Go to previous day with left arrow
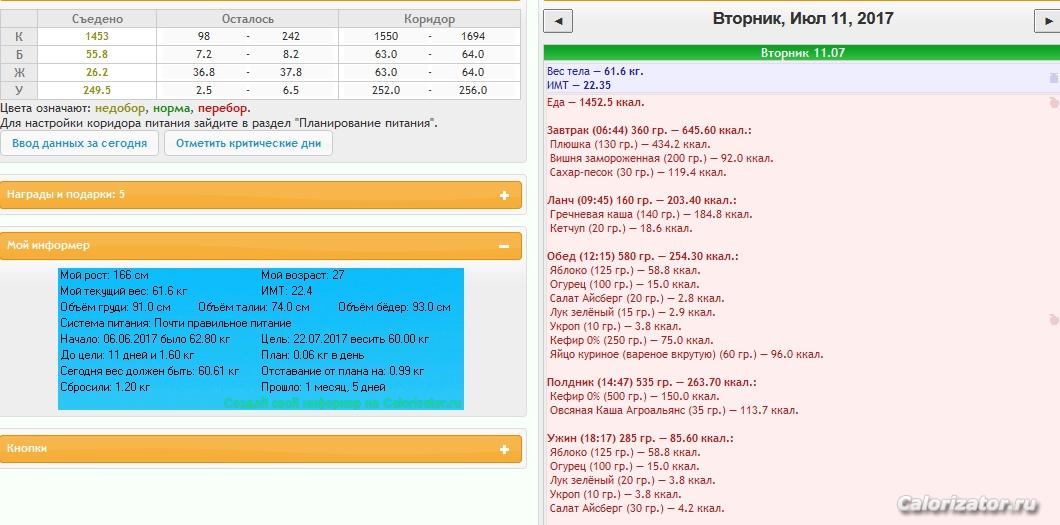 558,21
